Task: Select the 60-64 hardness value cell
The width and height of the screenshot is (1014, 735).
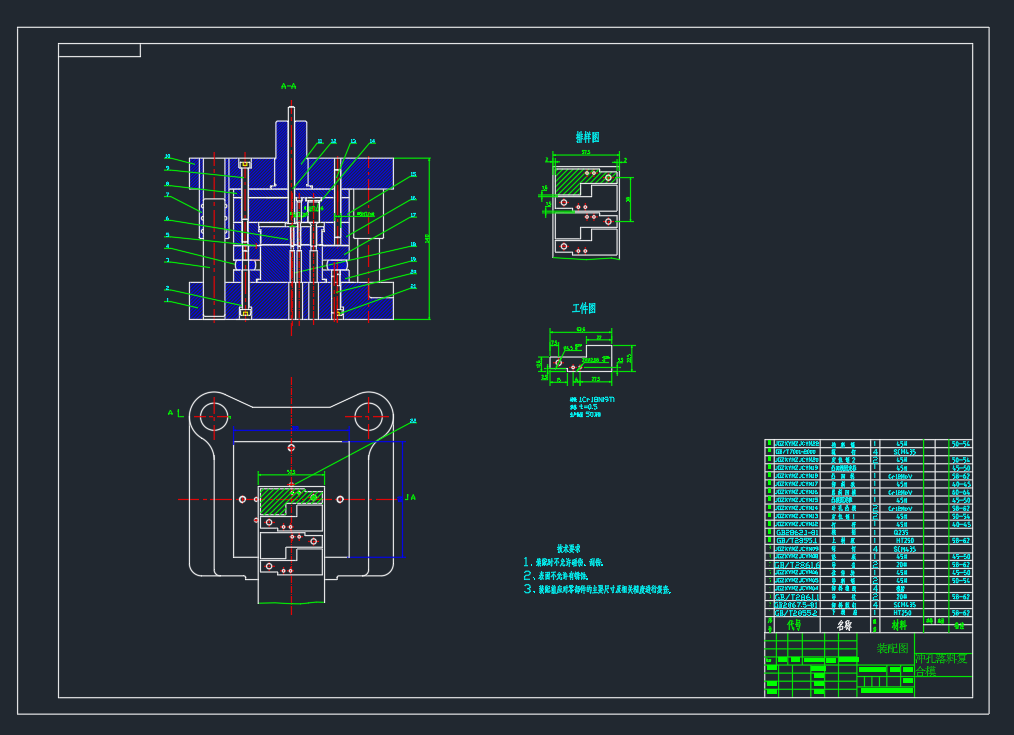Action: [960, 493]
